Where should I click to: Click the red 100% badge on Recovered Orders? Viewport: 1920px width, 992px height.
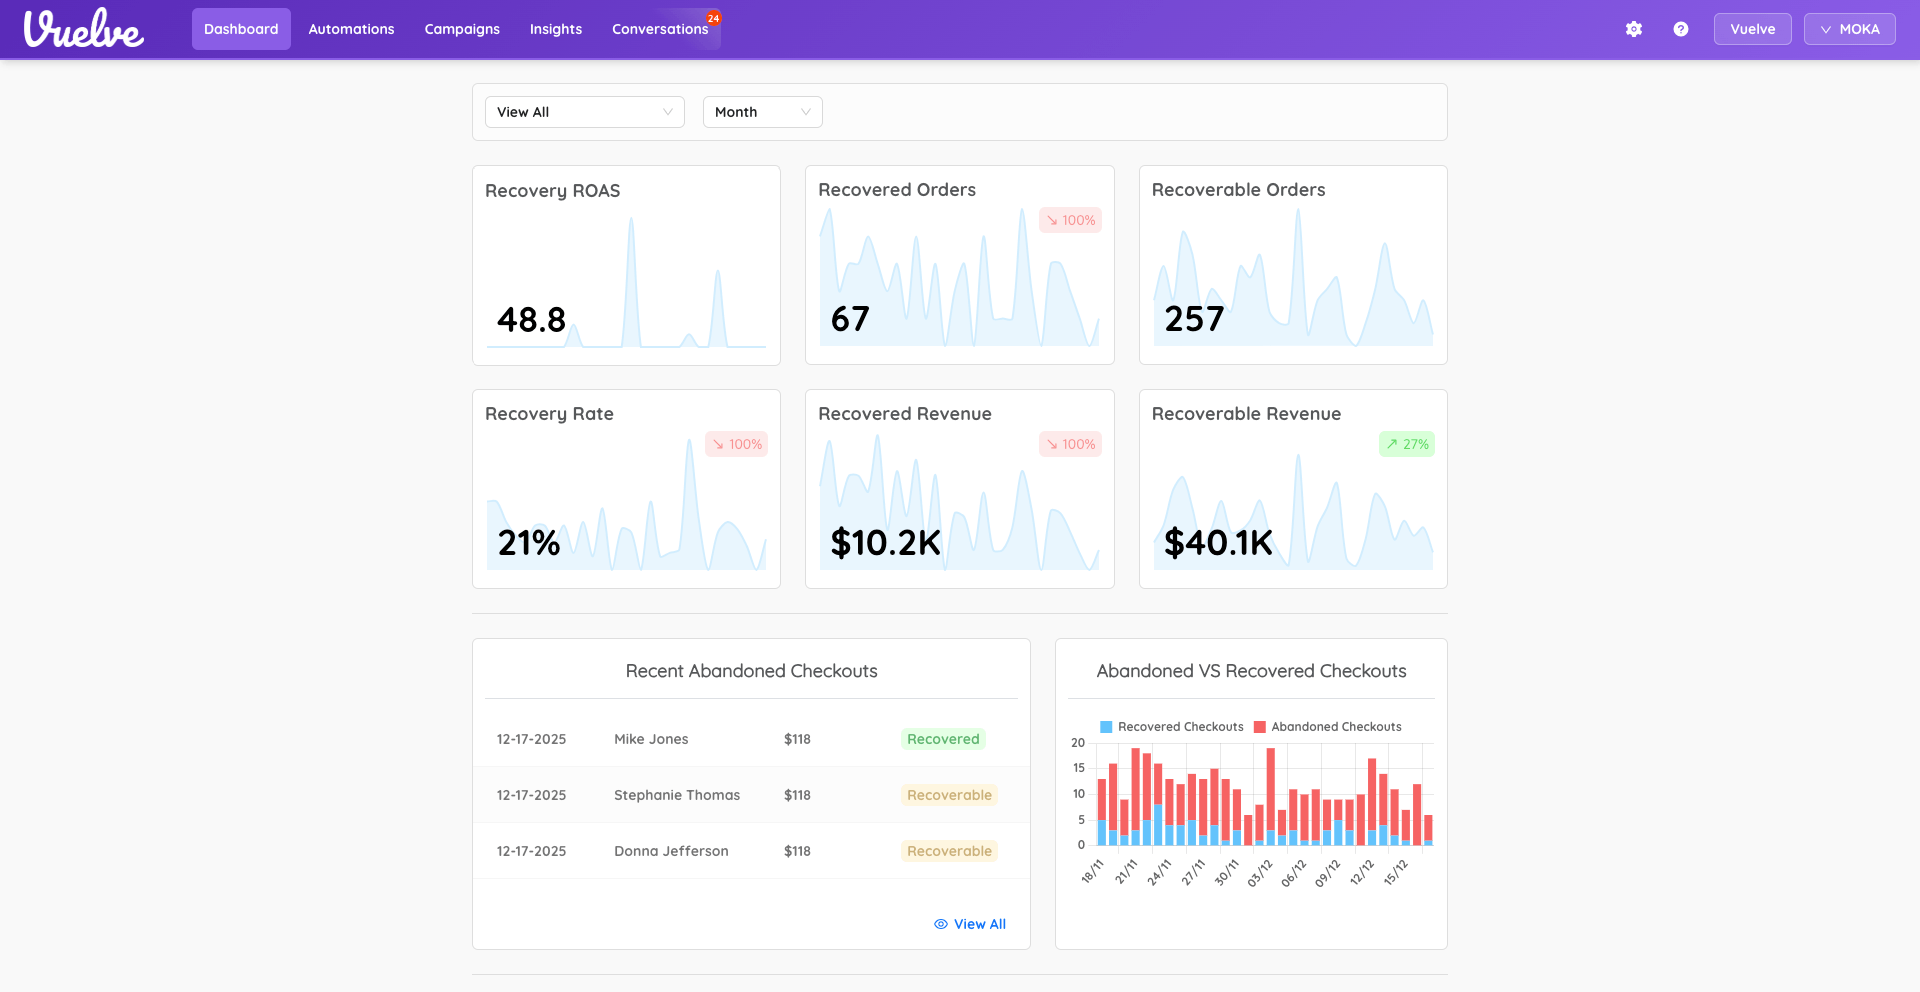1070,220
